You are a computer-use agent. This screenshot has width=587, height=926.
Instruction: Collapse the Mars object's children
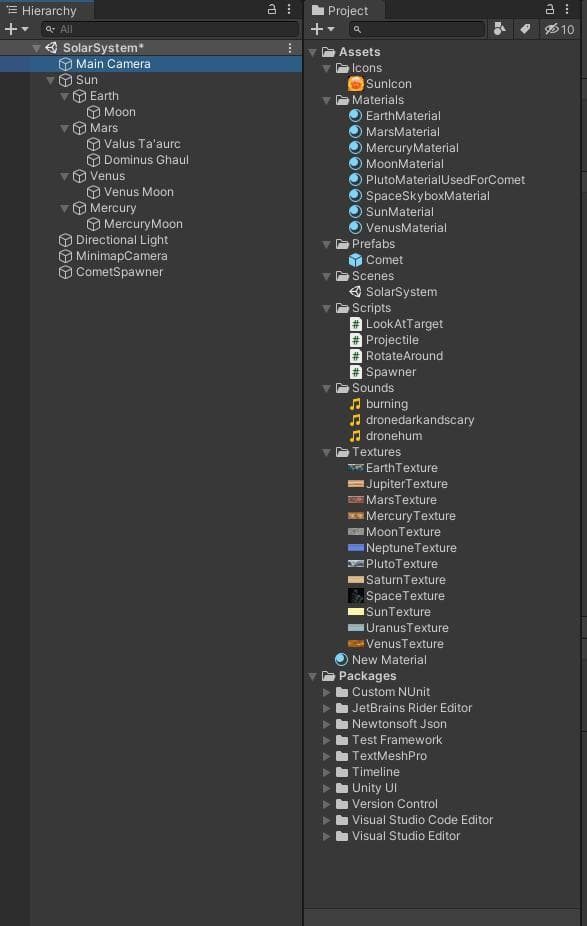tap(65, 128)
